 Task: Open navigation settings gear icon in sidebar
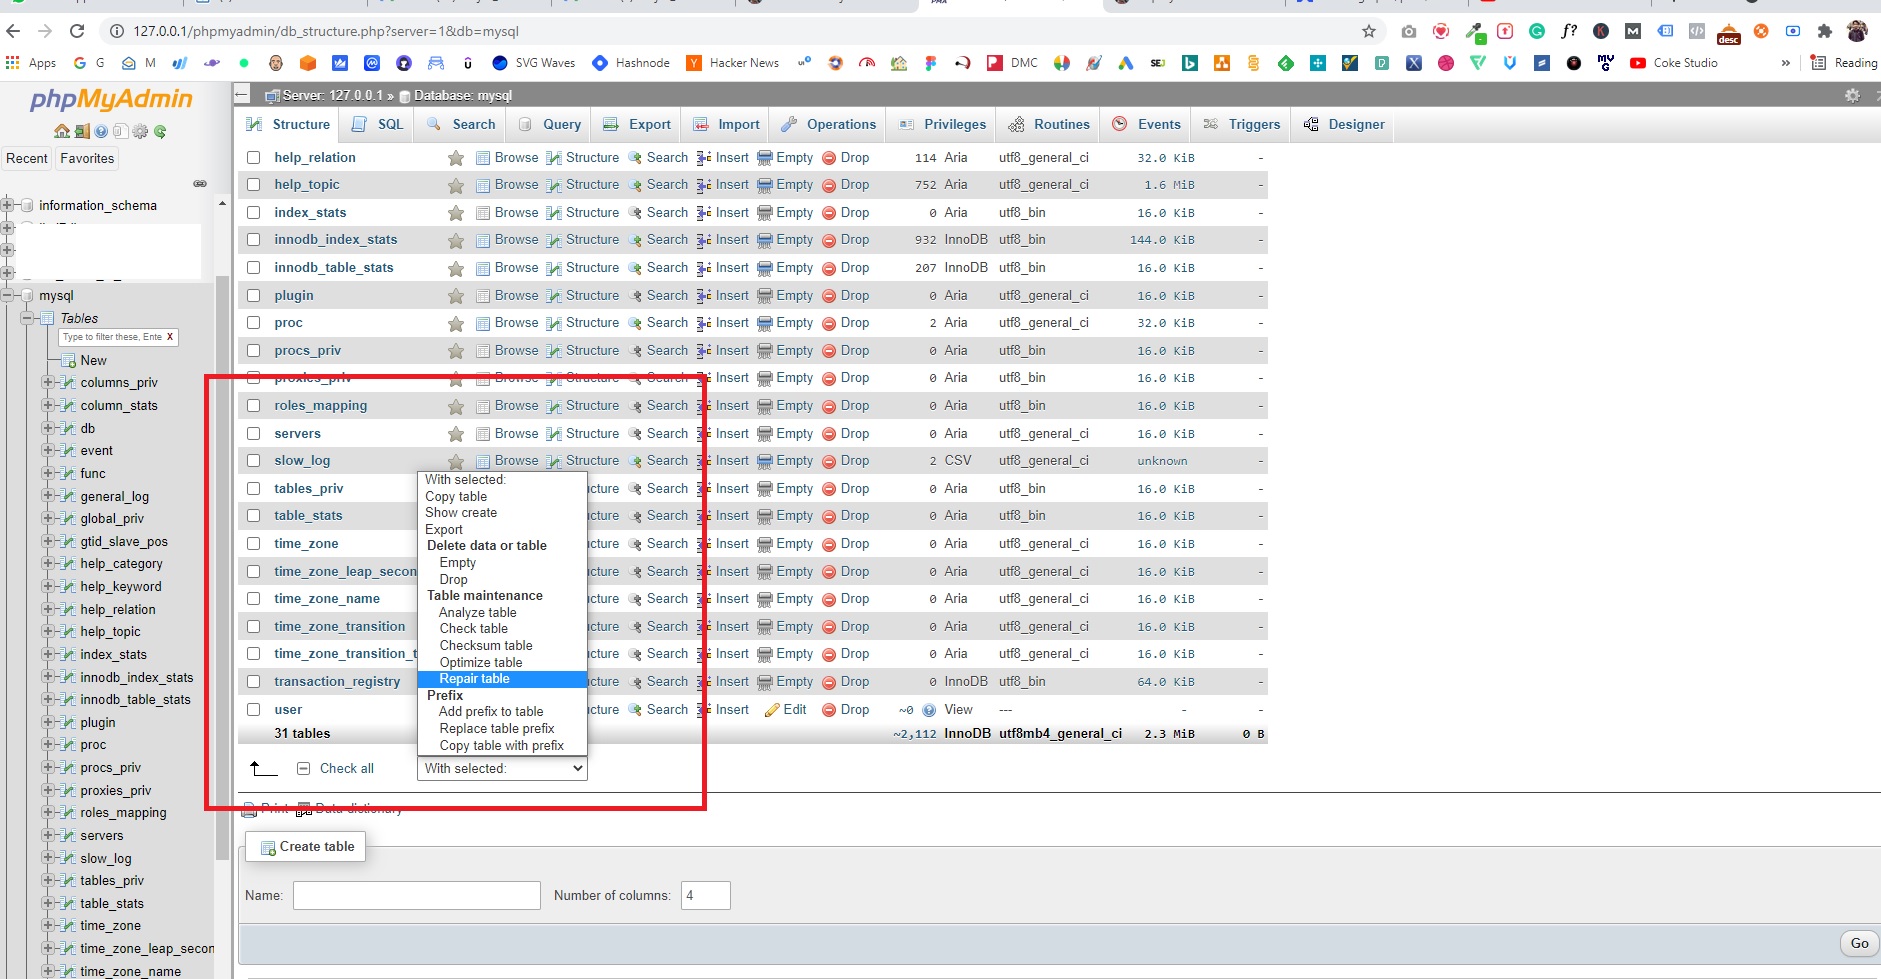(140, 131)
